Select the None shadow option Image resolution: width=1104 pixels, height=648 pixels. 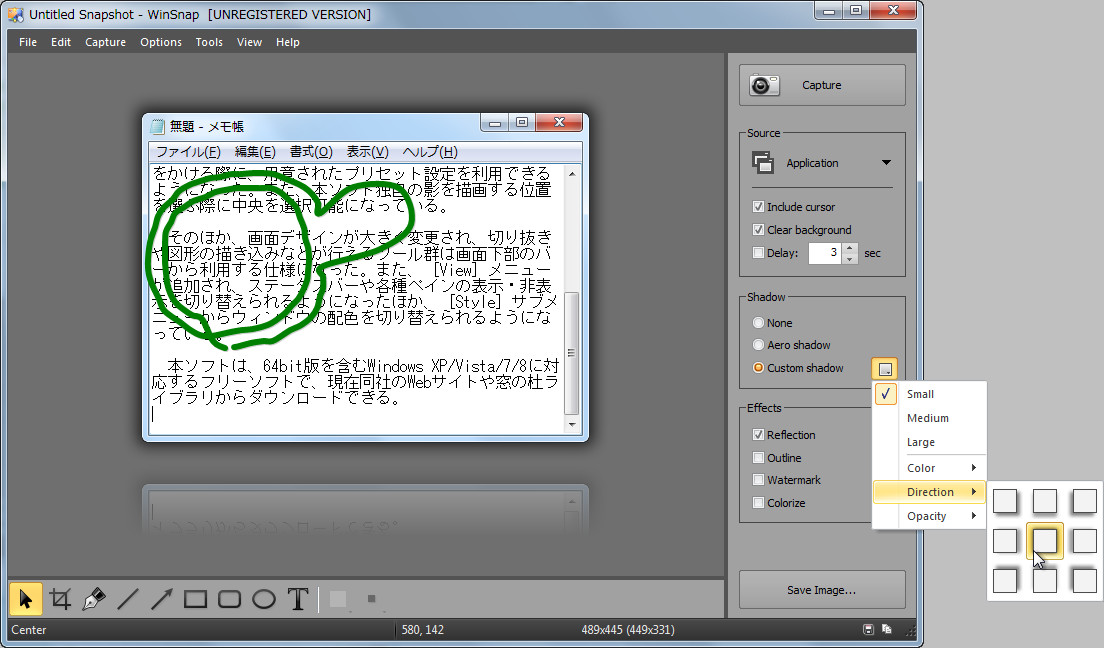tap(758, 323)
